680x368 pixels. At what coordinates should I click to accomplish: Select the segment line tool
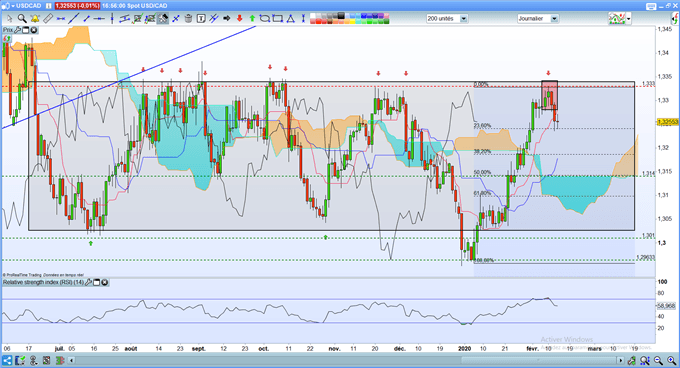[x=86, y=19]
